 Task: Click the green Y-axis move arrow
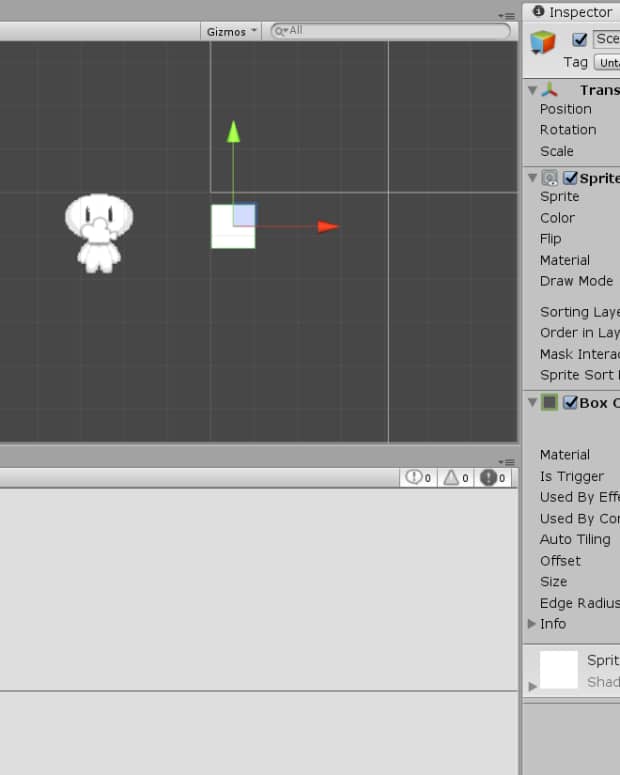pos(233,133)
